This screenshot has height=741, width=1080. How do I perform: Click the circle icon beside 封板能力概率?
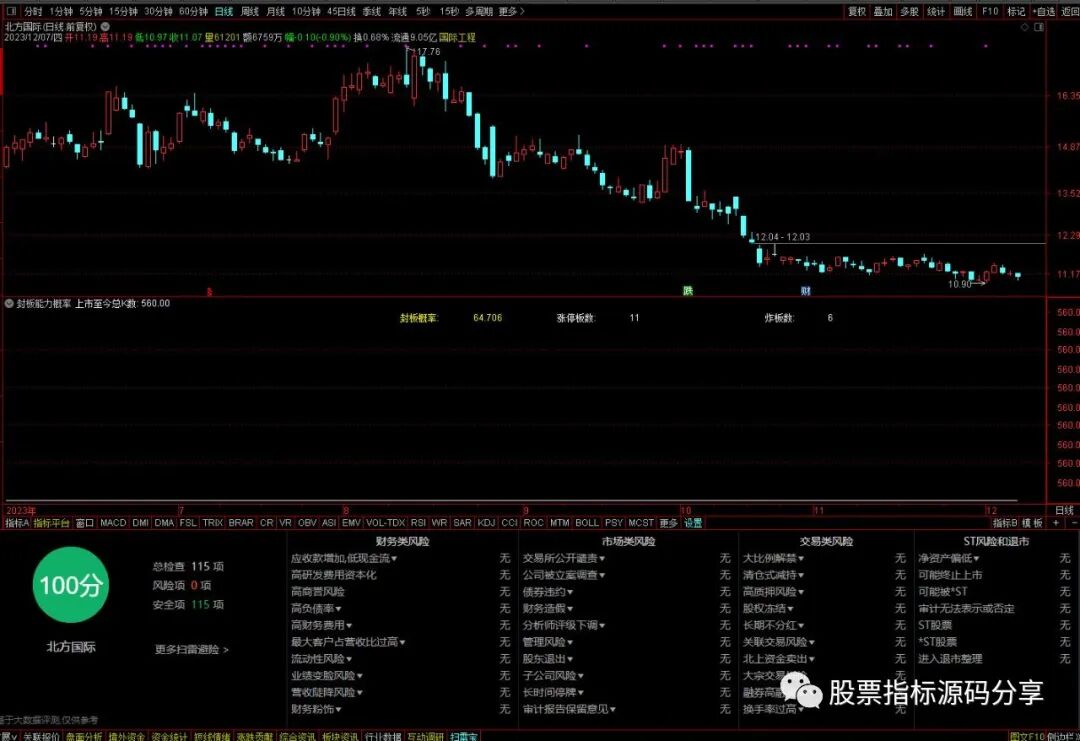pyautogui.click(x=10, y=304)
